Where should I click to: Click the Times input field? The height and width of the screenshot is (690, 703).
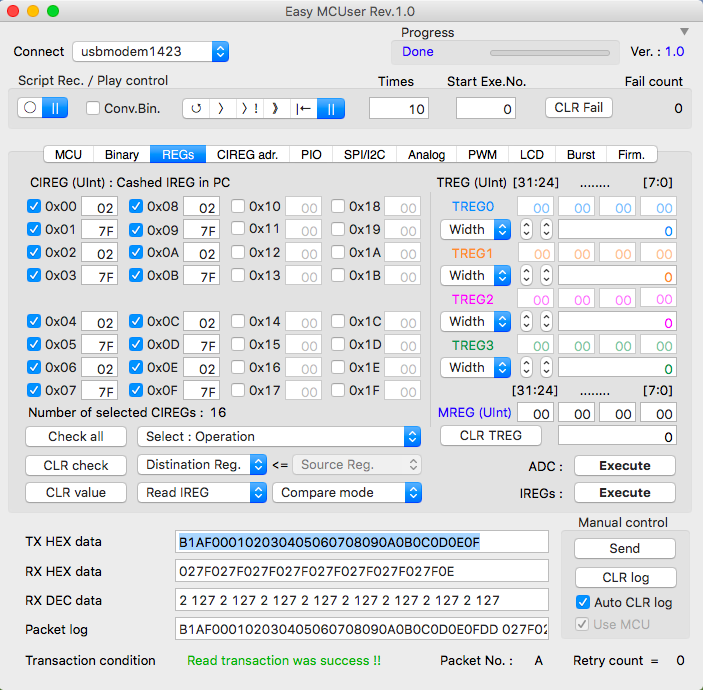[x=399, y=108]
